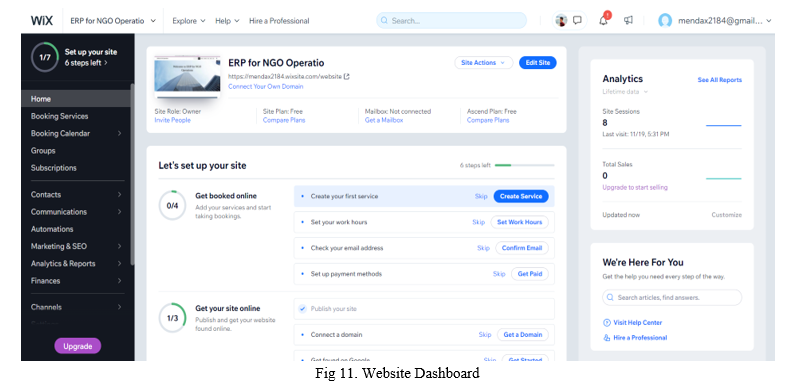Open See All Reports link
This screenshot has width=800, height=392.
click(720, 80)
